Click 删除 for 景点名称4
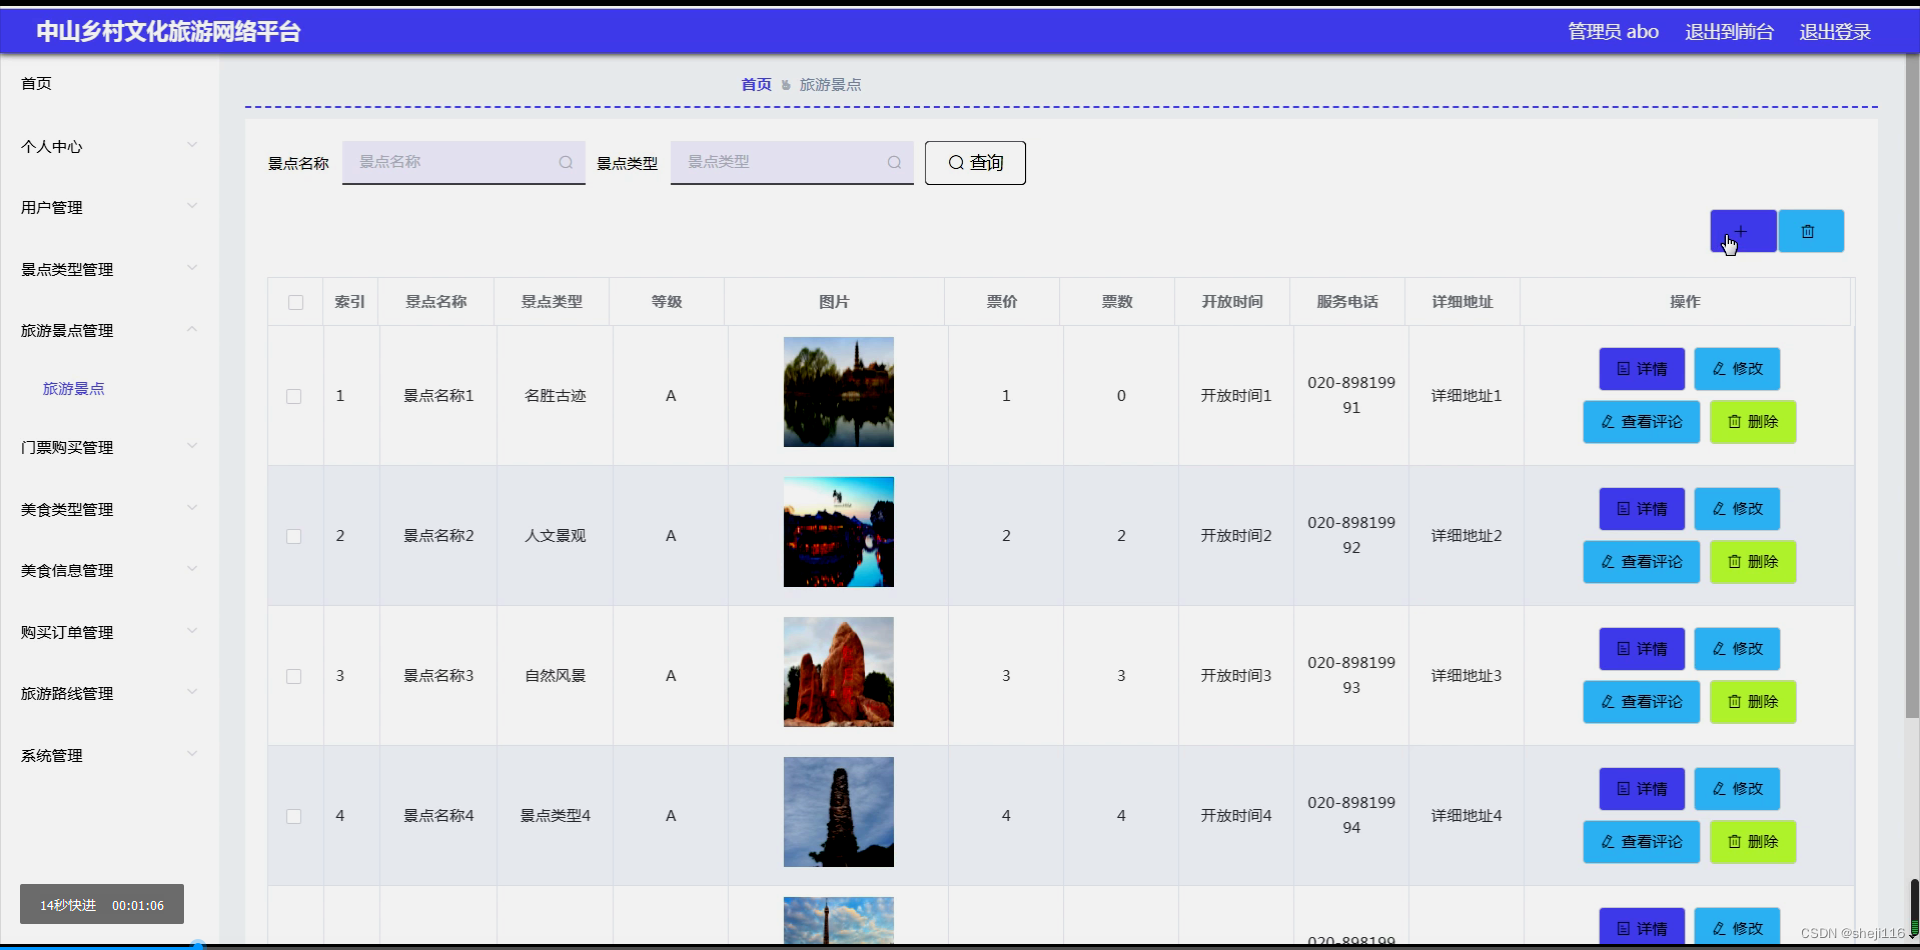Screen dimensions: 1920x950 [1752, 841]
